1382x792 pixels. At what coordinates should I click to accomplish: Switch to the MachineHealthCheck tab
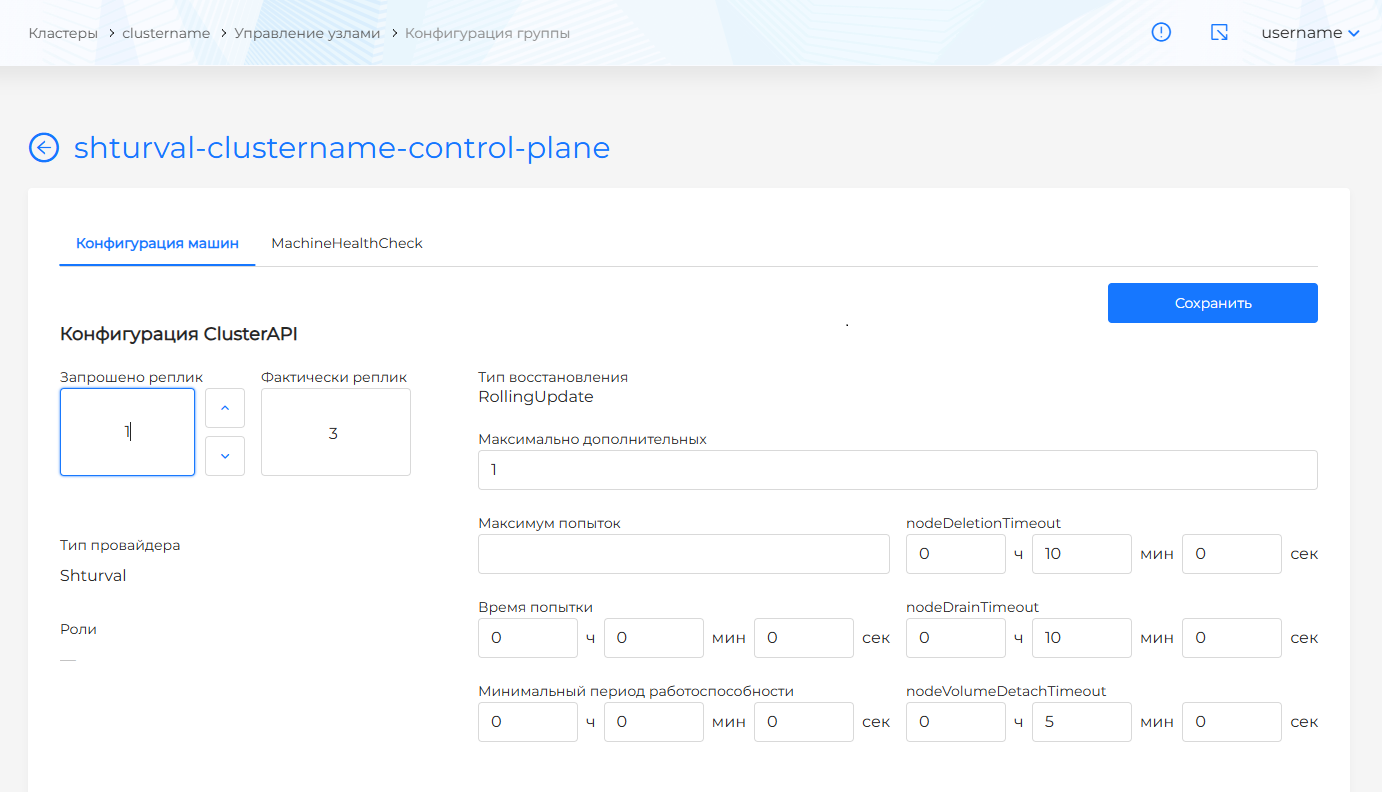pyautogui.click(x=347, y=243)
